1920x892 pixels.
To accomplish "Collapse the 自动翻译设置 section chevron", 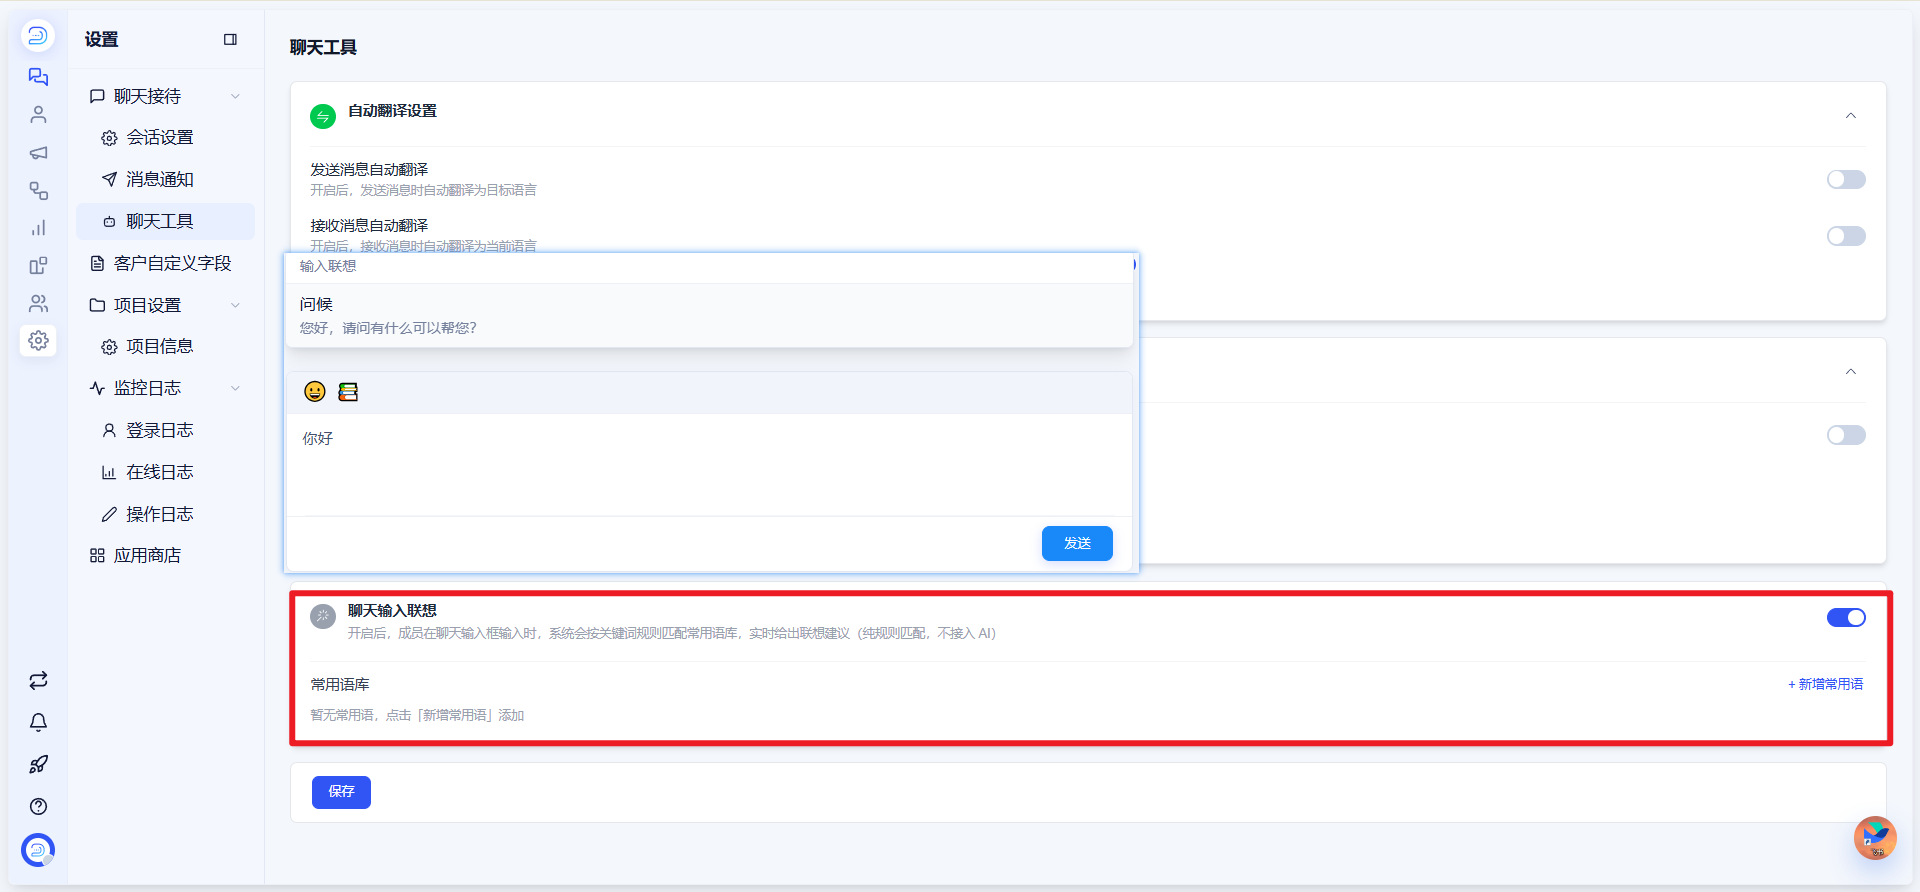I will tap(1851, 116).
